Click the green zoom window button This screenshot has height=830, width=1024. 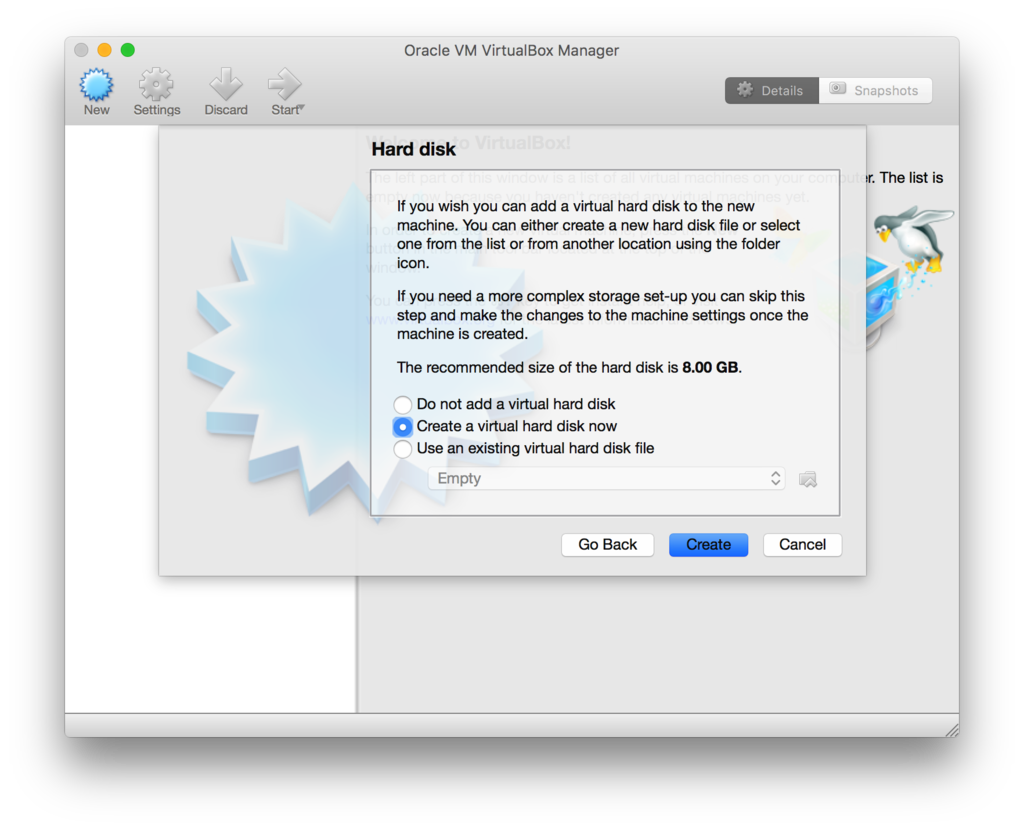(128, 50)
